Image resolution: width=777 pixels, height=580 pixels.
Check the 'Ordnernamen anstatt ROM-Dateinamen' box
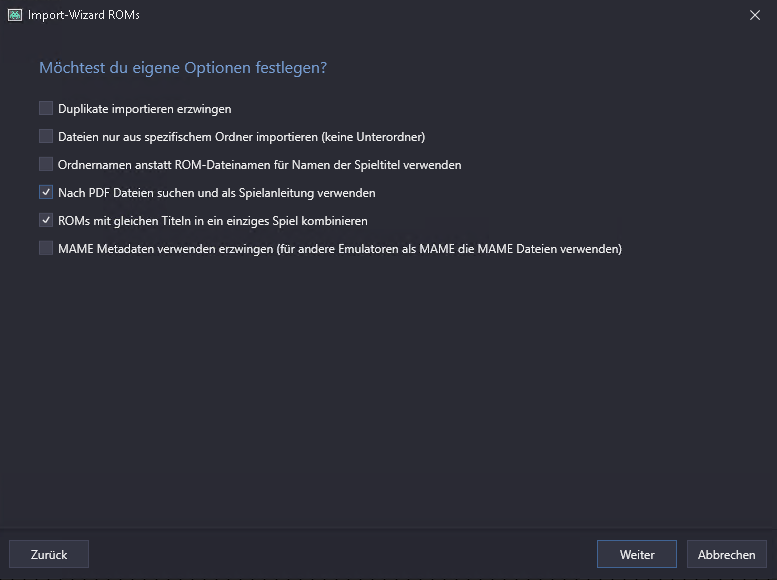coord(46,164)
